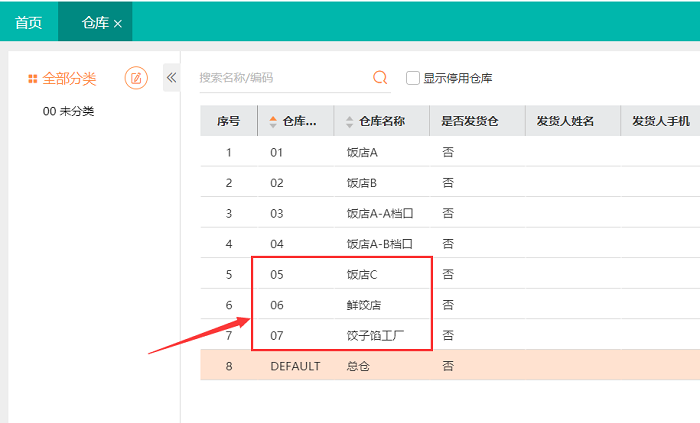Select the 饭店A warehouse row
The height and width of the screenshot is (423, 700).
pos(361,153)
